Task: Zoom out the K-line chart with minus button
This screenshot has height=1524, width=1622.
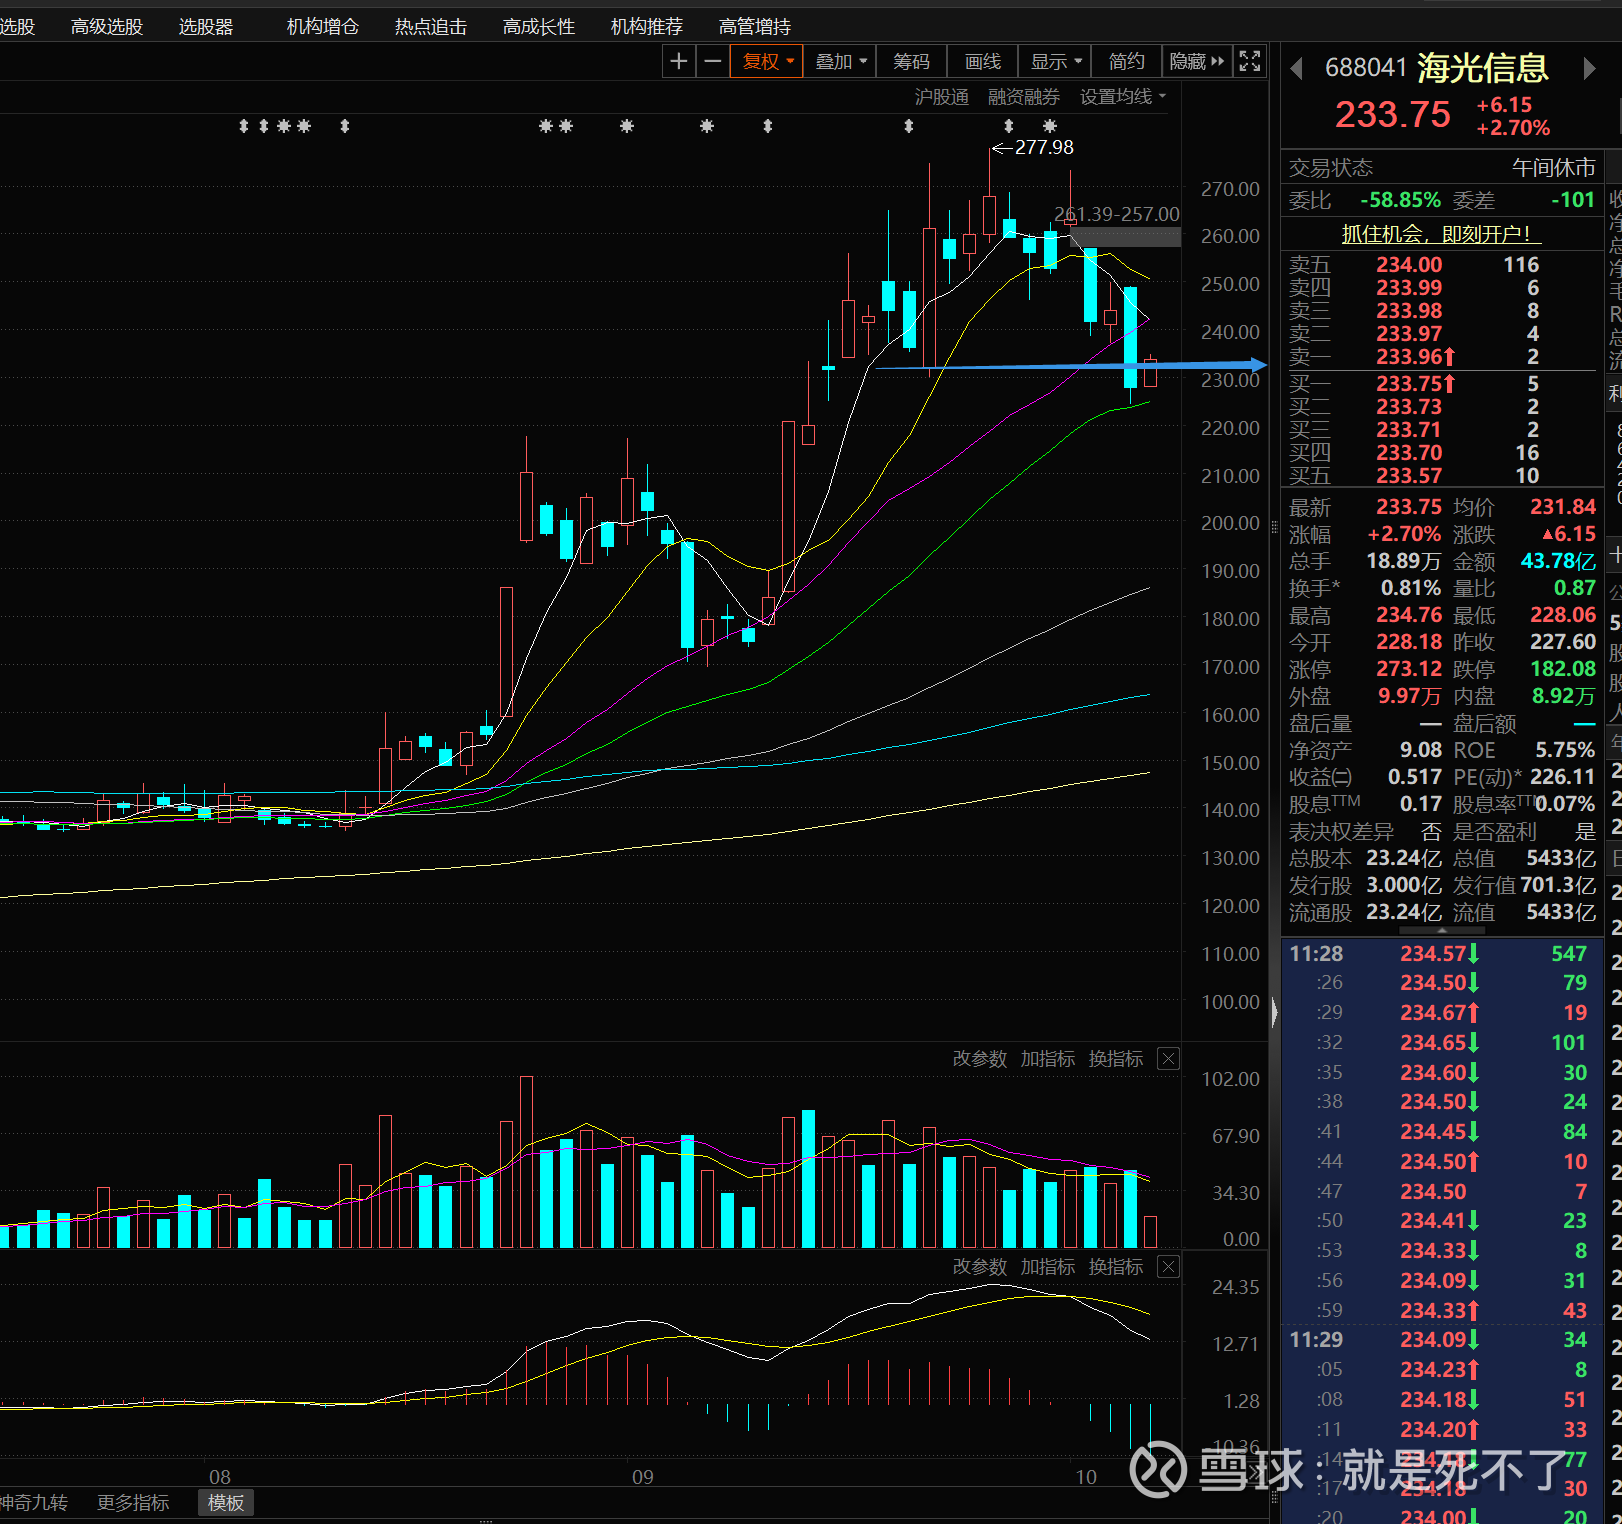Action: point(713,61)
